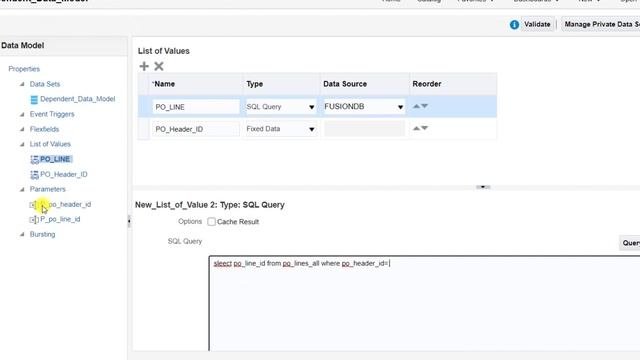Select Dependent_Data_Model data set in tree
The height and width of the screenshot is (360, 640).
point(78,99)
